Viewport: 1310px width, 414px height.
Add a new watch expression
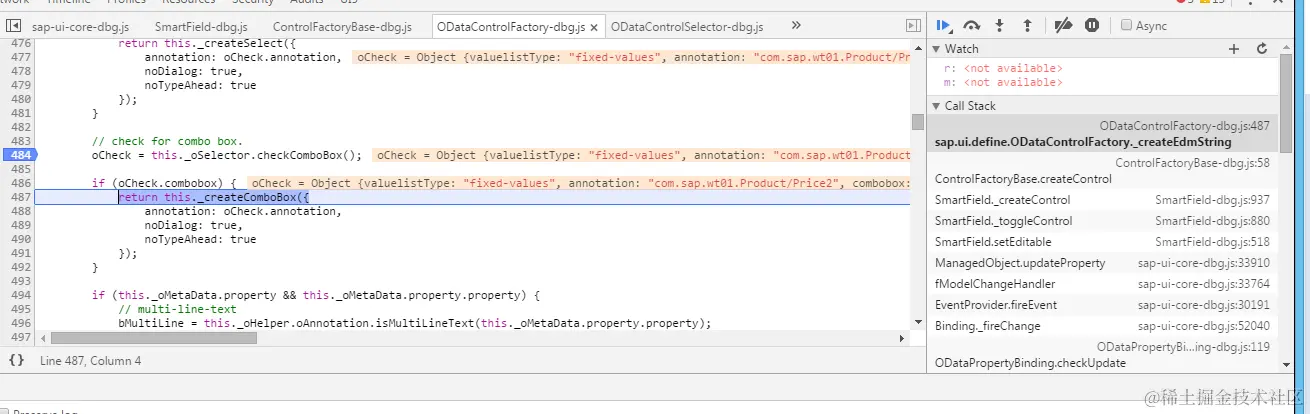tap(1234, 48)
